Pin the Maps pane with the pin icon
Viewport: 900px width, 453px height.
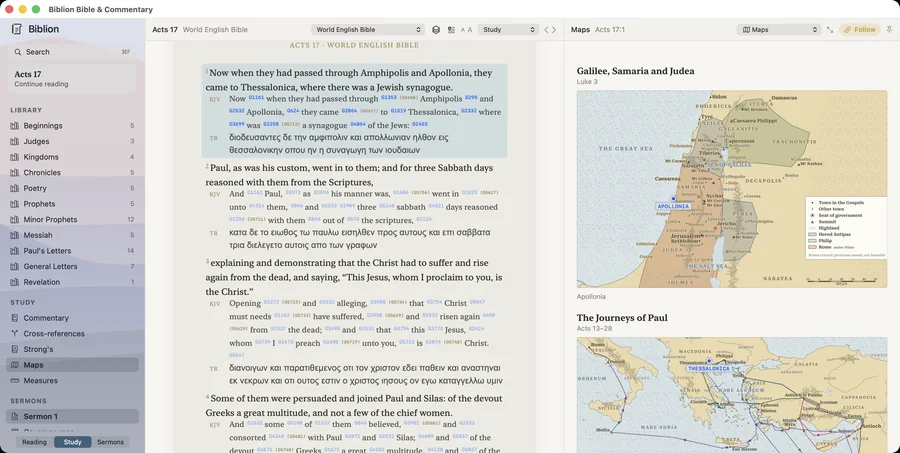(x=890, y=30)
